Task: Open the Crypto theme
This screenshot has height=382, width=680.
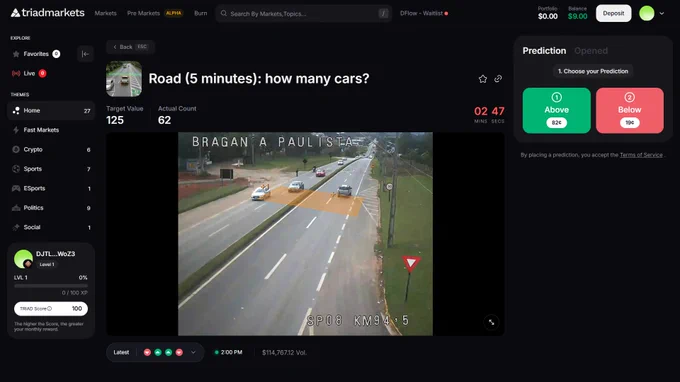Action: (x=51, y=150)
